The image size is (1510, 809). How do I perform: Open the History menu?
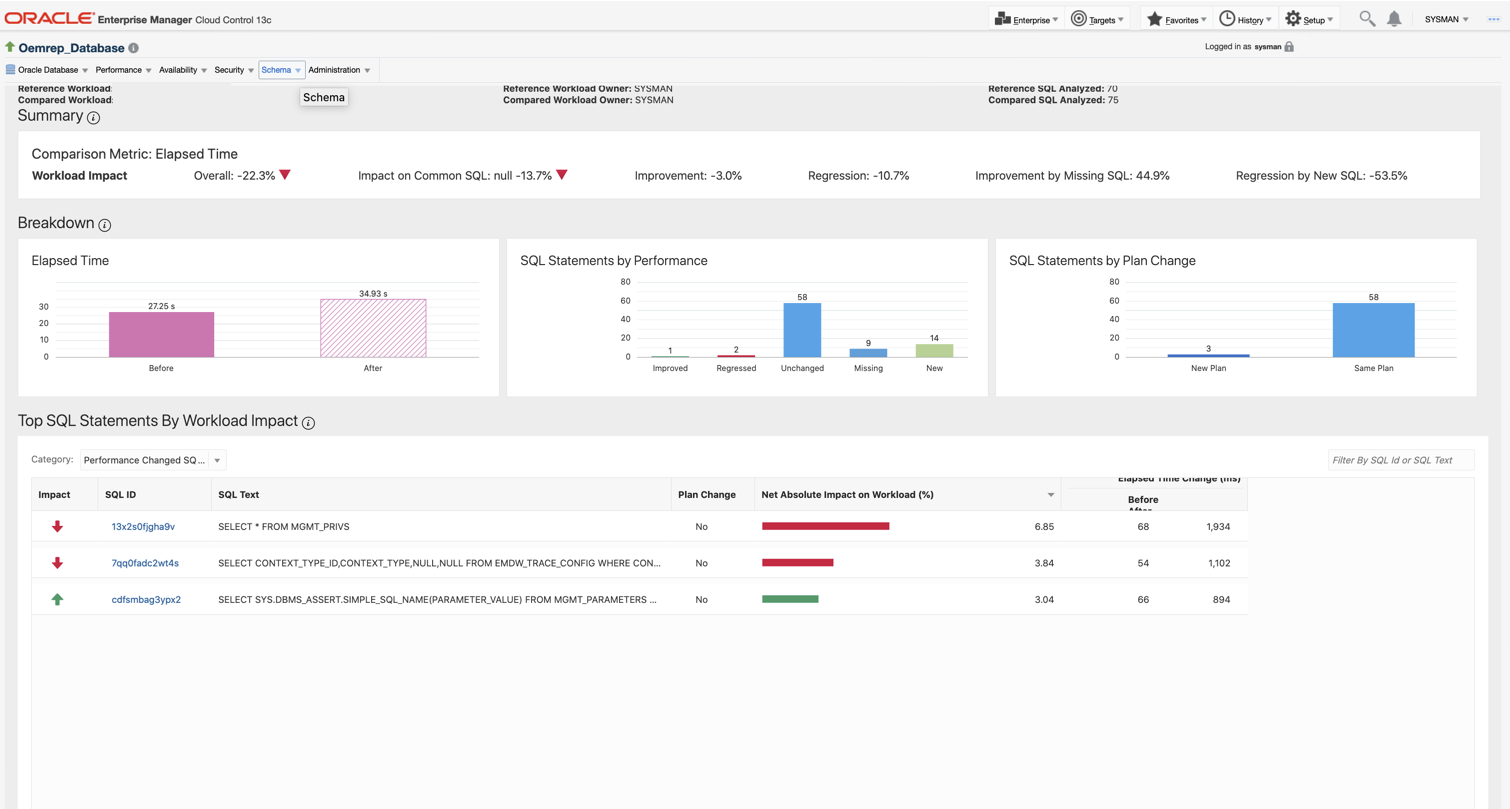(x=1245, y=19)
